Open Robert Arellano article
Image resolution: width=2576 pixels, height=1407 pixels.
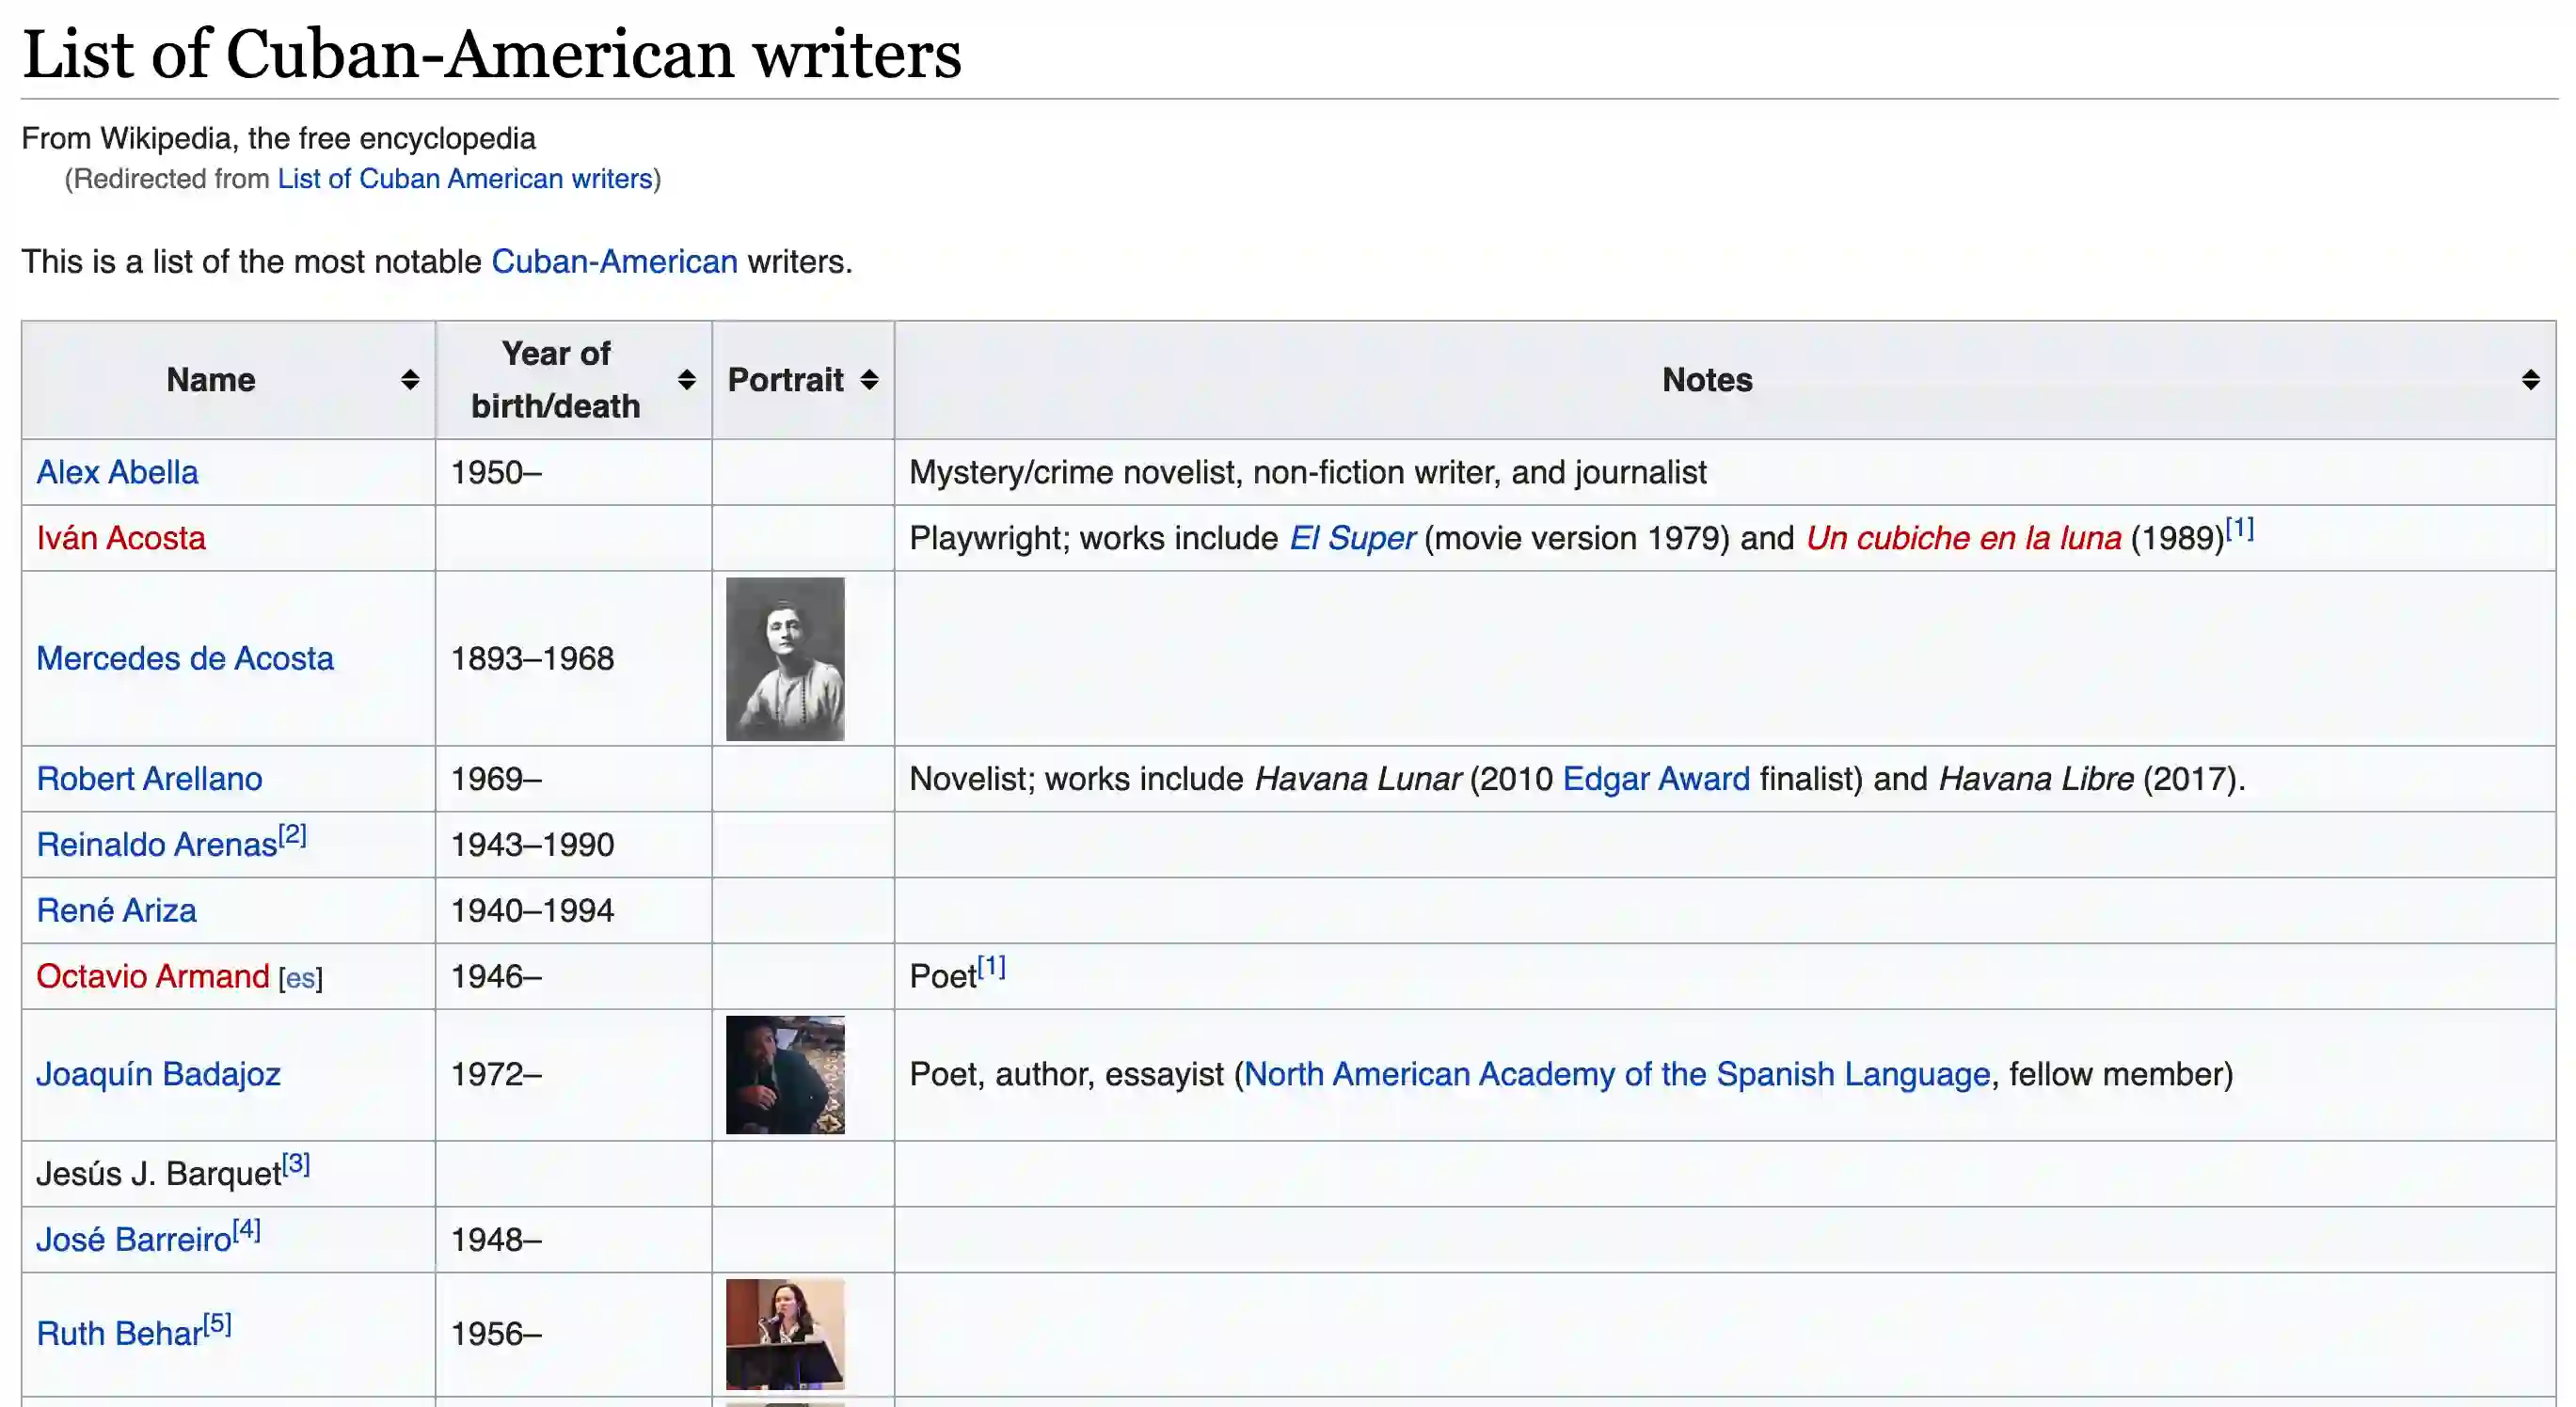[x=149, y=779]
